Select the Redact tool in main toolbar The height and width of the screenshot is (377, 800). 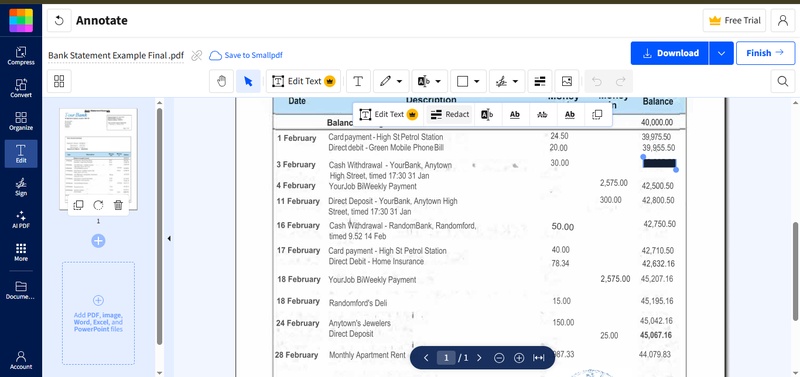point(540,81)
